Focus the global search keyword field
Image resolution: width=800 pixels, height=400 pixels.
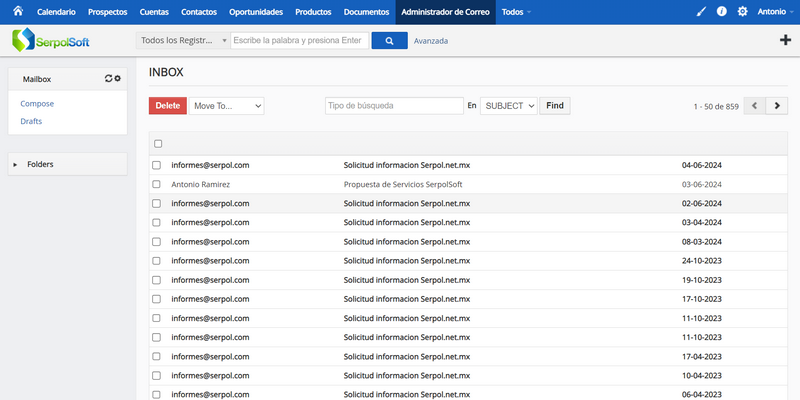coord(299,41)
